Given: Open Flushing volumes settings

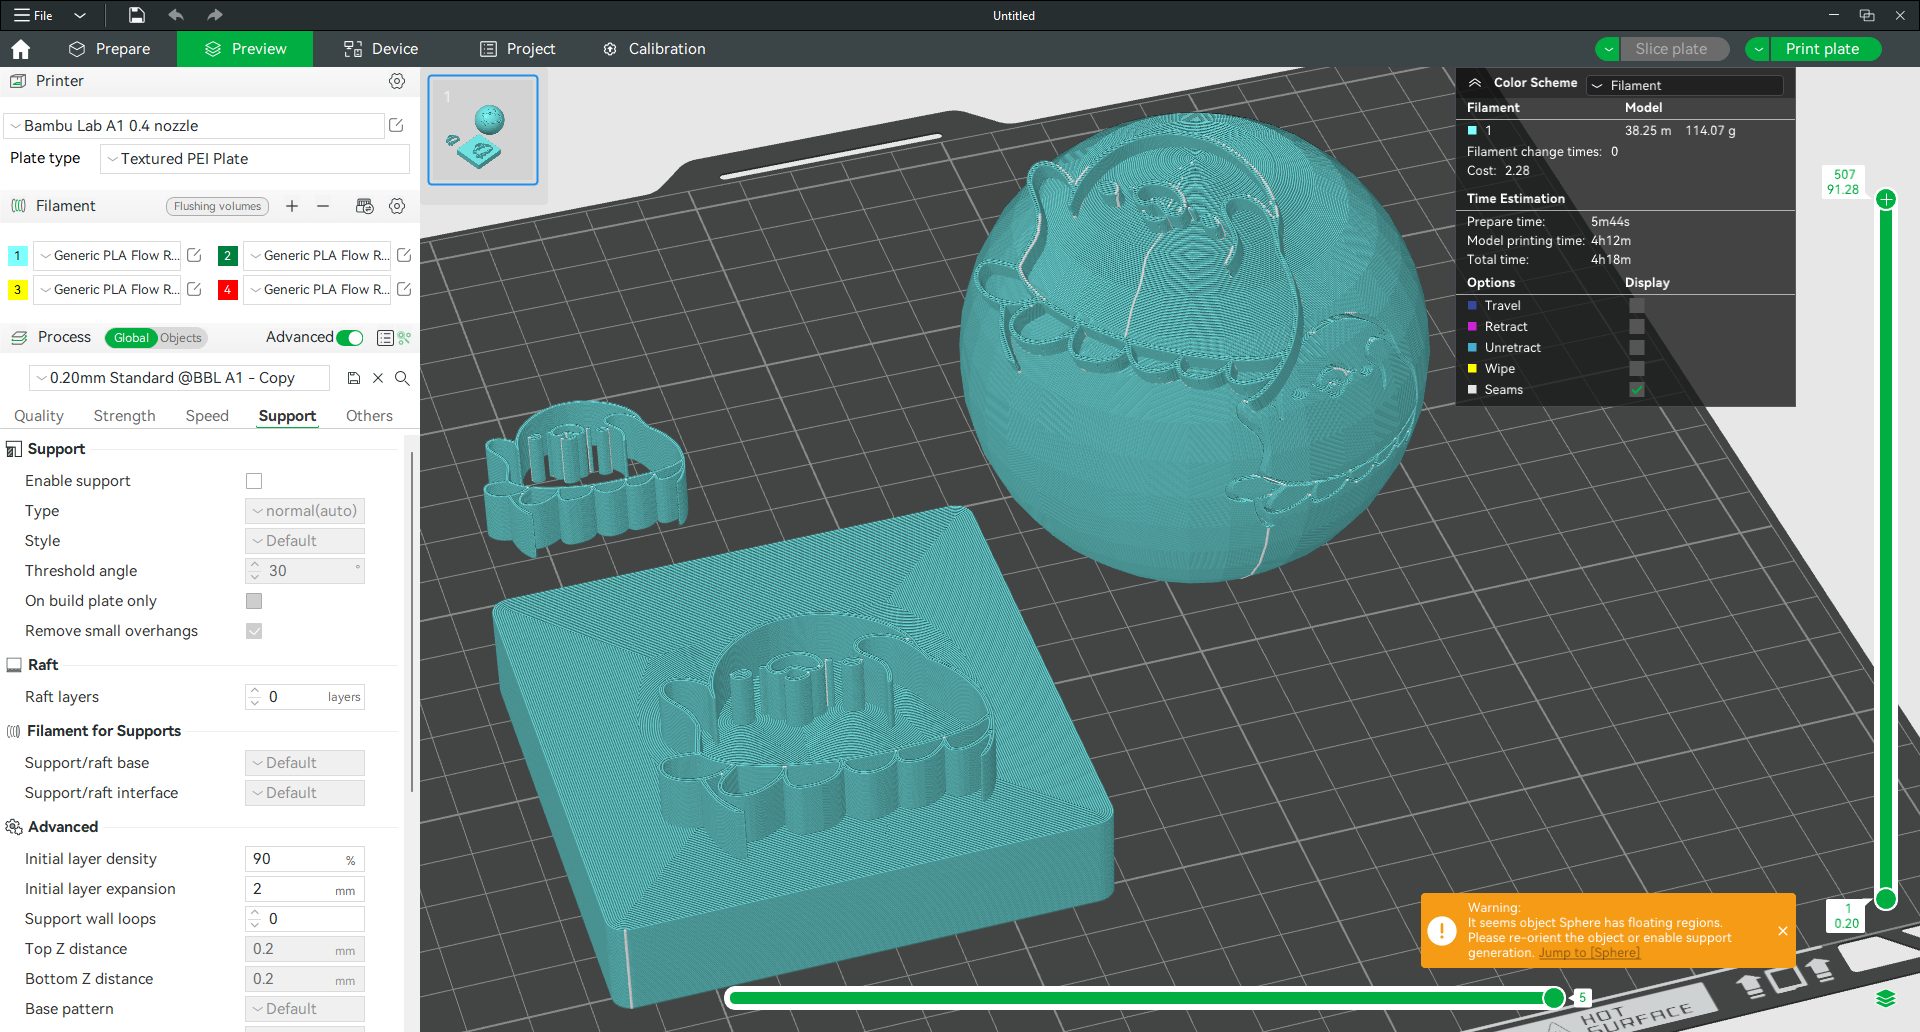Looking at the screenshot, I should [217, 206].
